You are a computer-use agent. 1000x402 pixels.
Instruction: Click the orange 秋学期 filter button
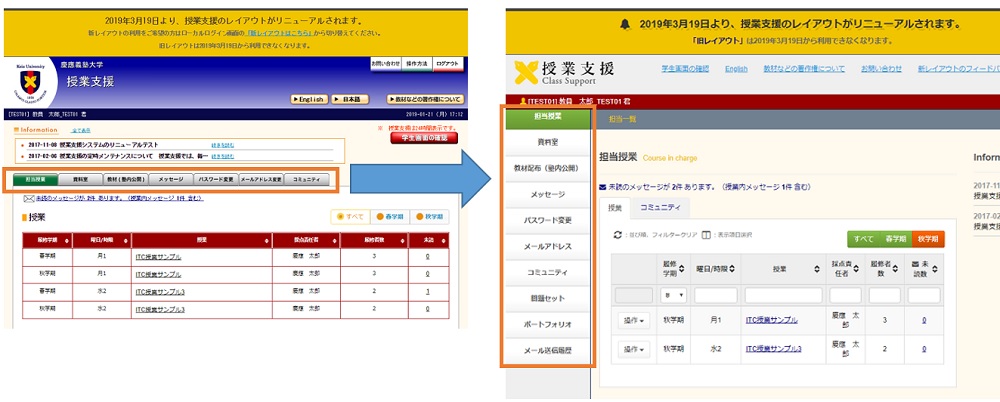pos(927,239)
